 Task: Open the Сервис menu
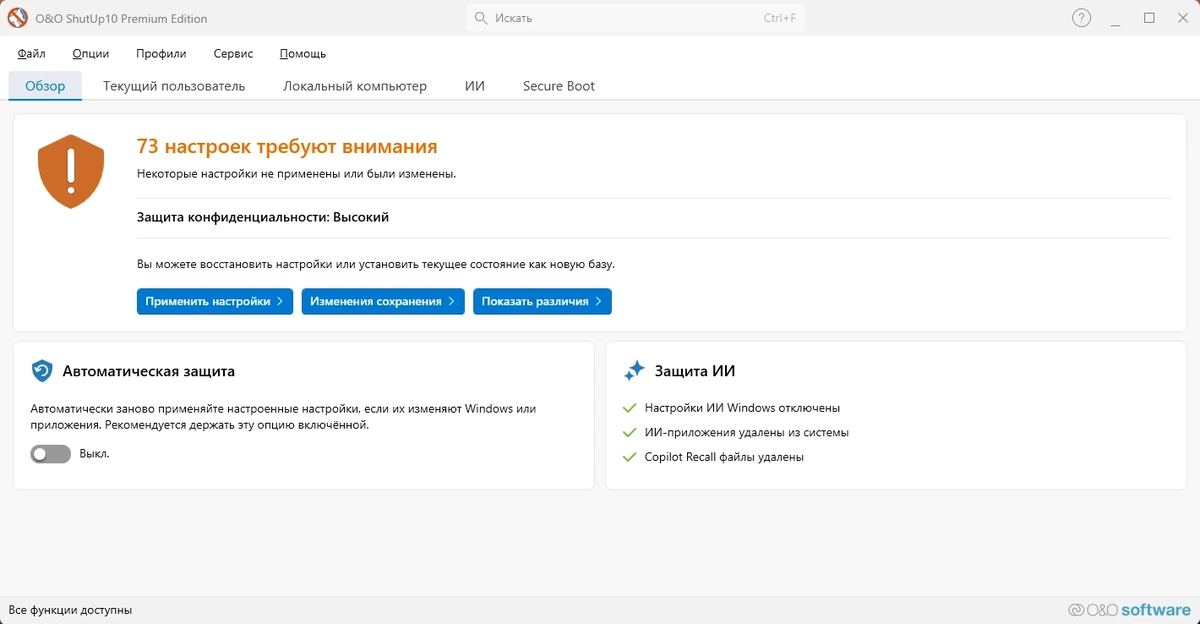pos(233,54)
